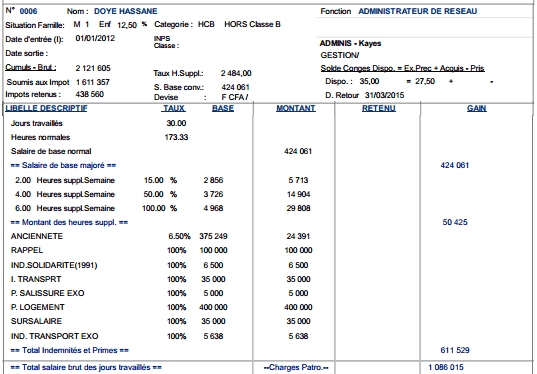The height and width of the screenshot is (374, 537).
Task: Click the RETENU column header
Action: (379, 109)
